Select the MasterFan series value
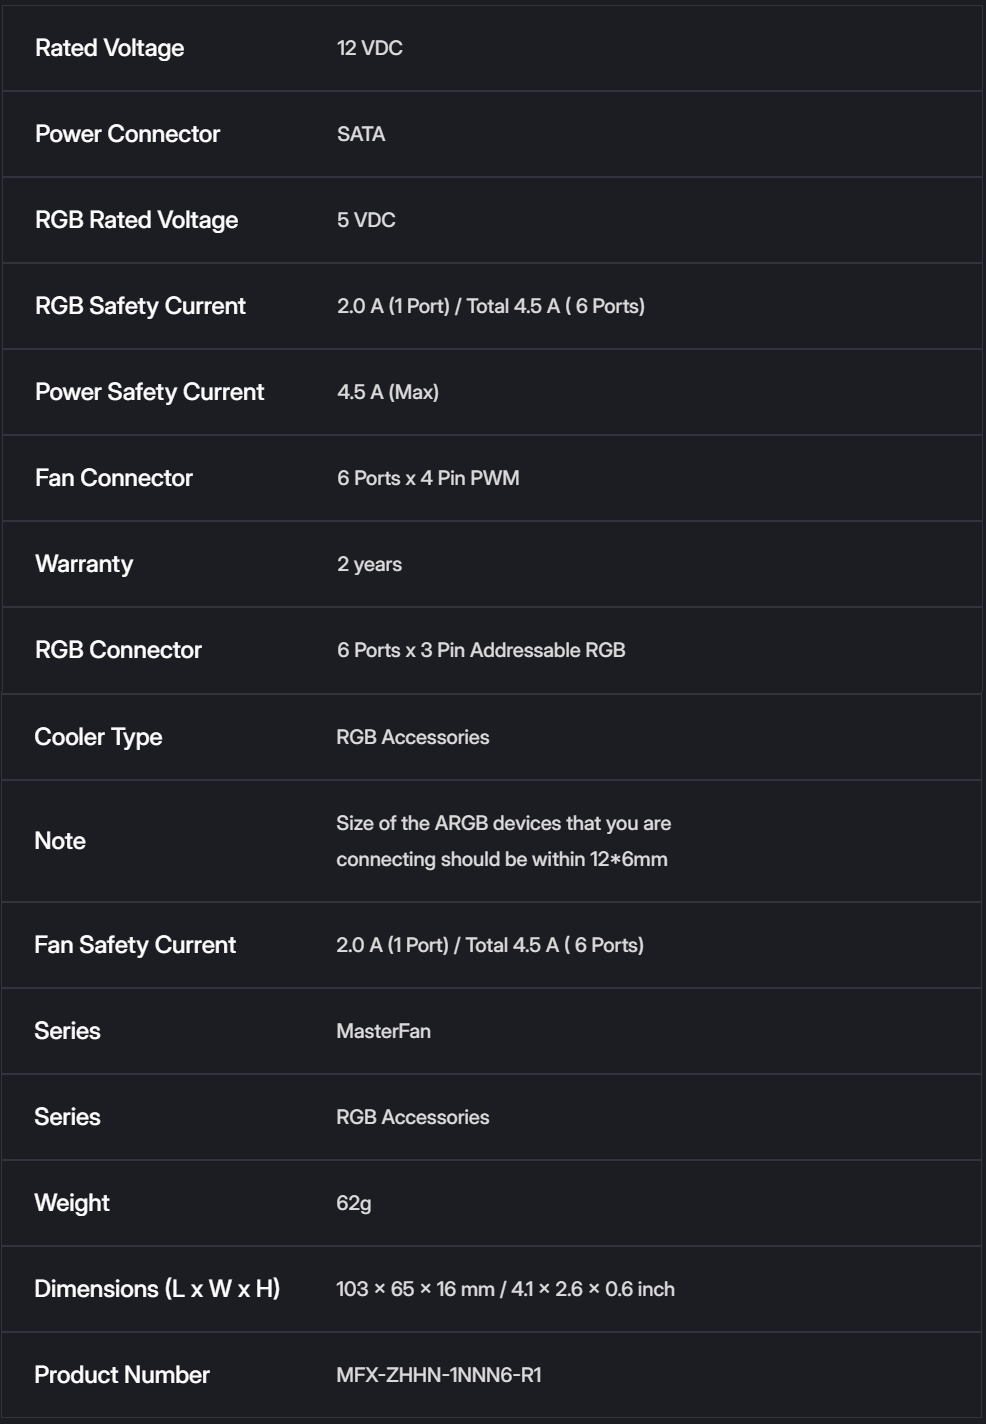986x1424 pixels. point(383,1031)
